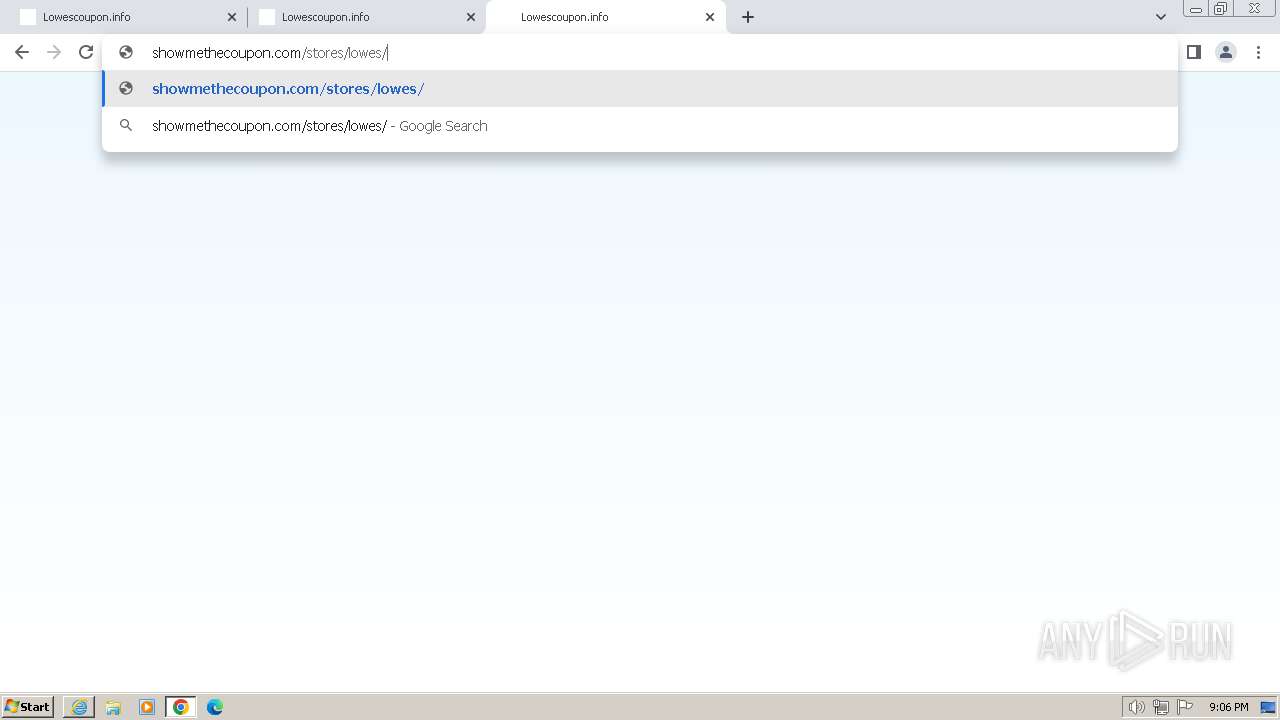The width and height of the screenshot is (1280, 720).
Task: Open the Windows Start menu
Action: point(28,707)
